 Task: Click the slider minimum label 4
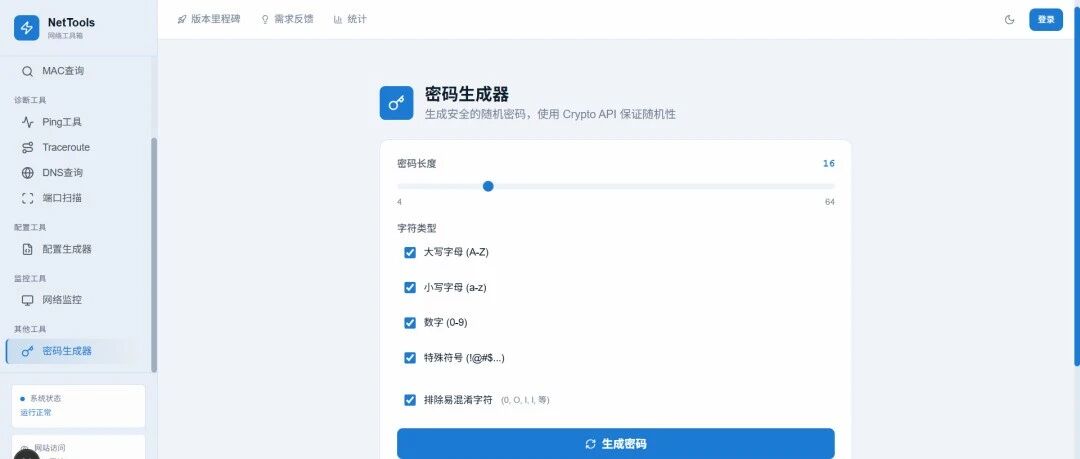click(399, 202)
